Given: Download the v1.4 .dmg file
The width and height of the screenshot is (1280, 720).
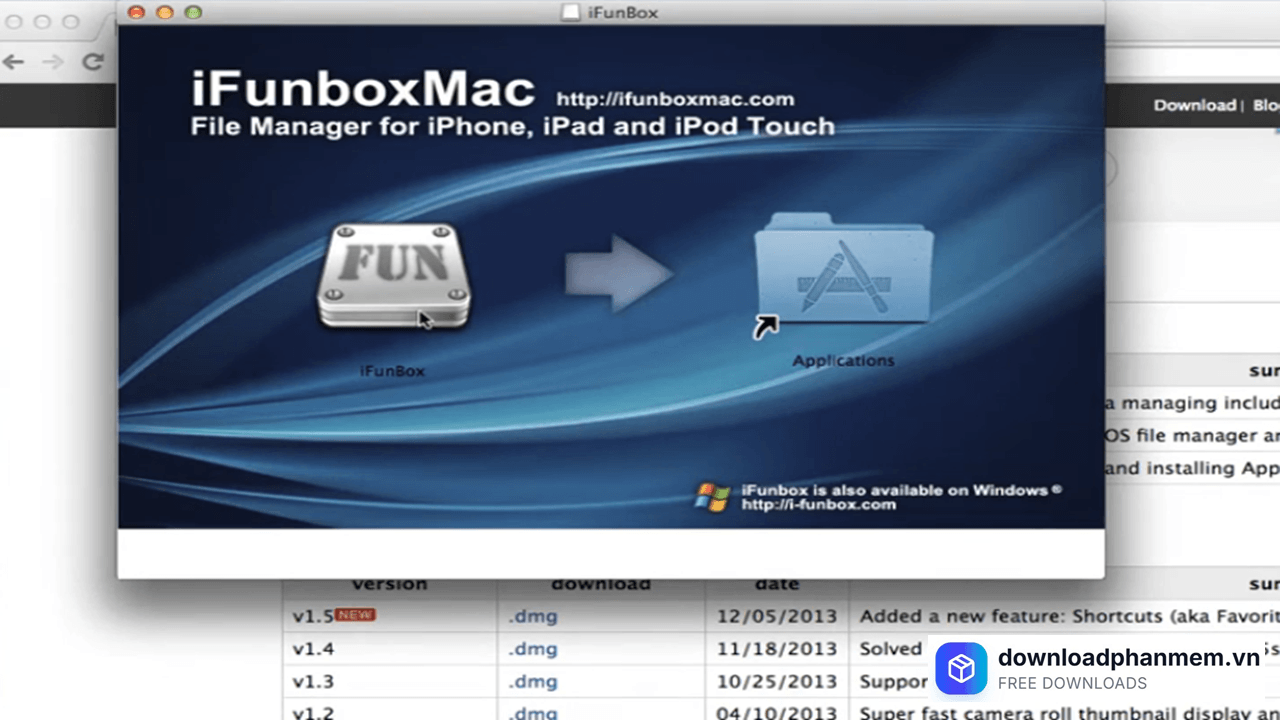Looking at the screenshot, I should coord(533,648).
